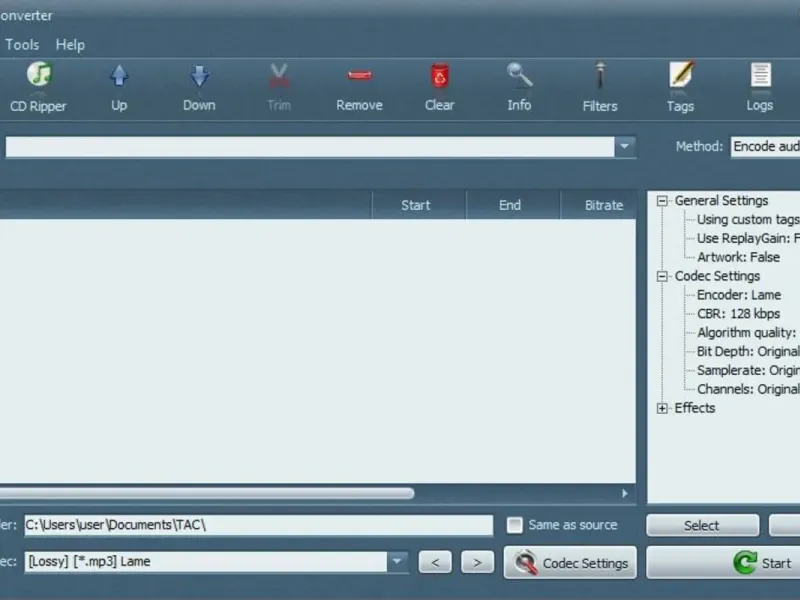Image resolution: width=800 pixels, height=600 pixels.
Task: Select 'Channels: Original' tree row
Action: (748, 389)
